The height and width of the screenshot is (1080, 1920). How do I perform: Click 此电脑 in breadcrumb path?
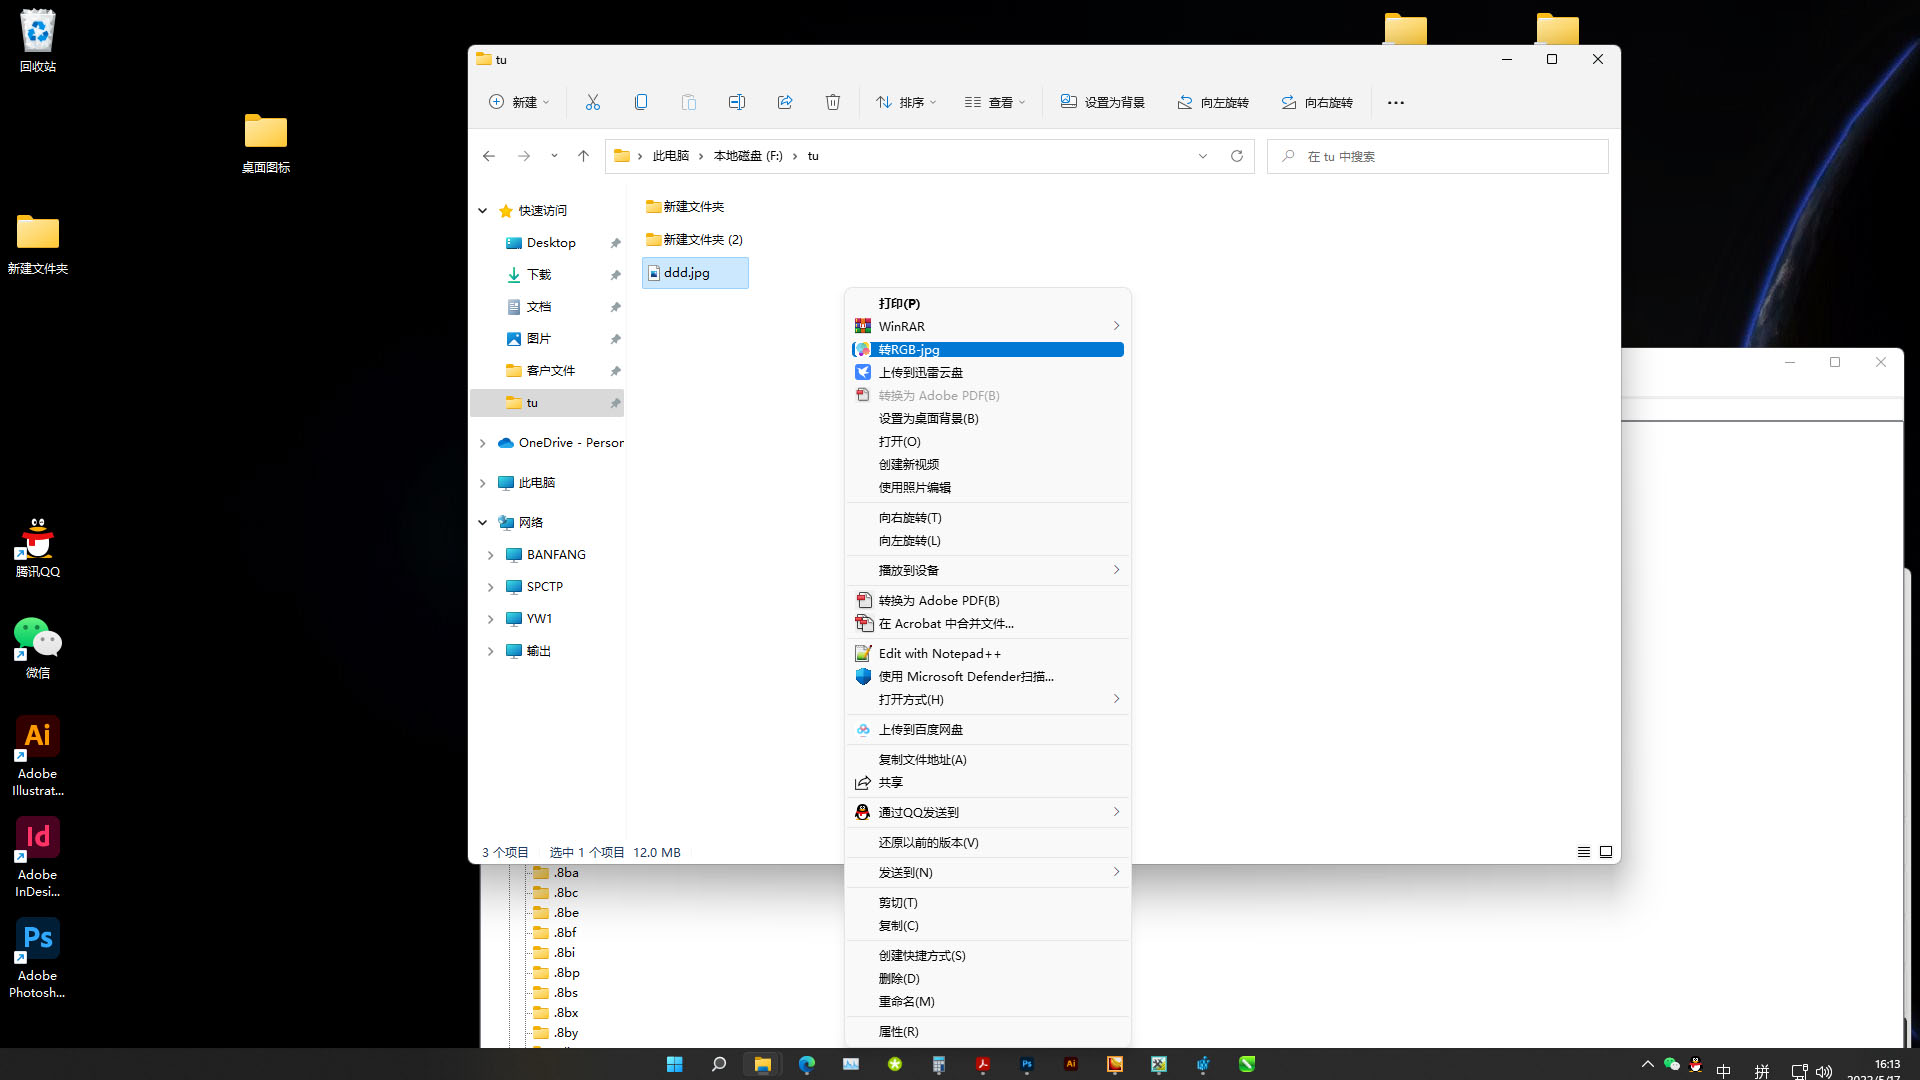click(x=671, y=156)
